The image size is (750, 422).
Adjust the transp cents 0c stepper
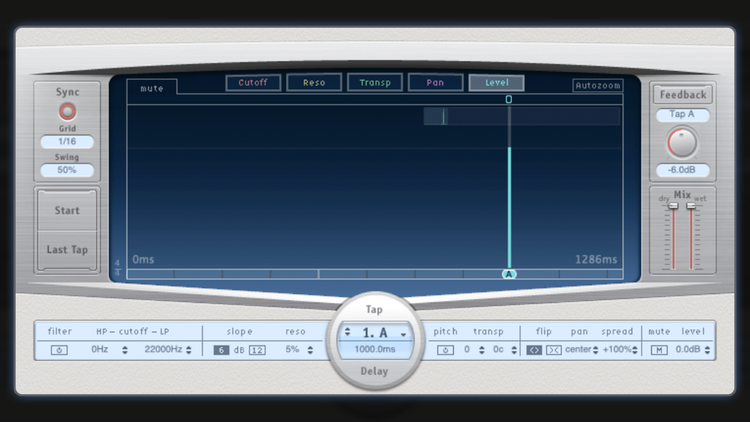click(x=514, y=350)
